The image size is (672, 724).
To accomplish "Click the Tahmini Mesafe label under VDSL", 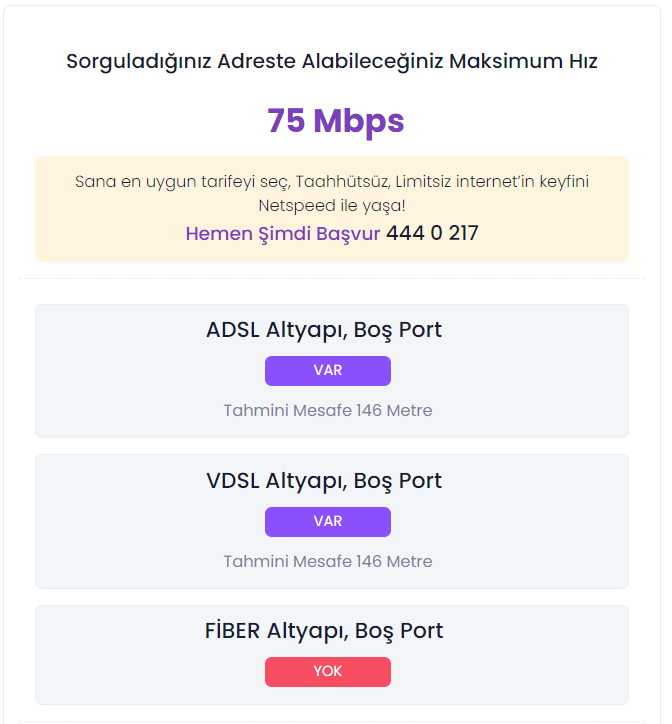I will tap(287, 562).
